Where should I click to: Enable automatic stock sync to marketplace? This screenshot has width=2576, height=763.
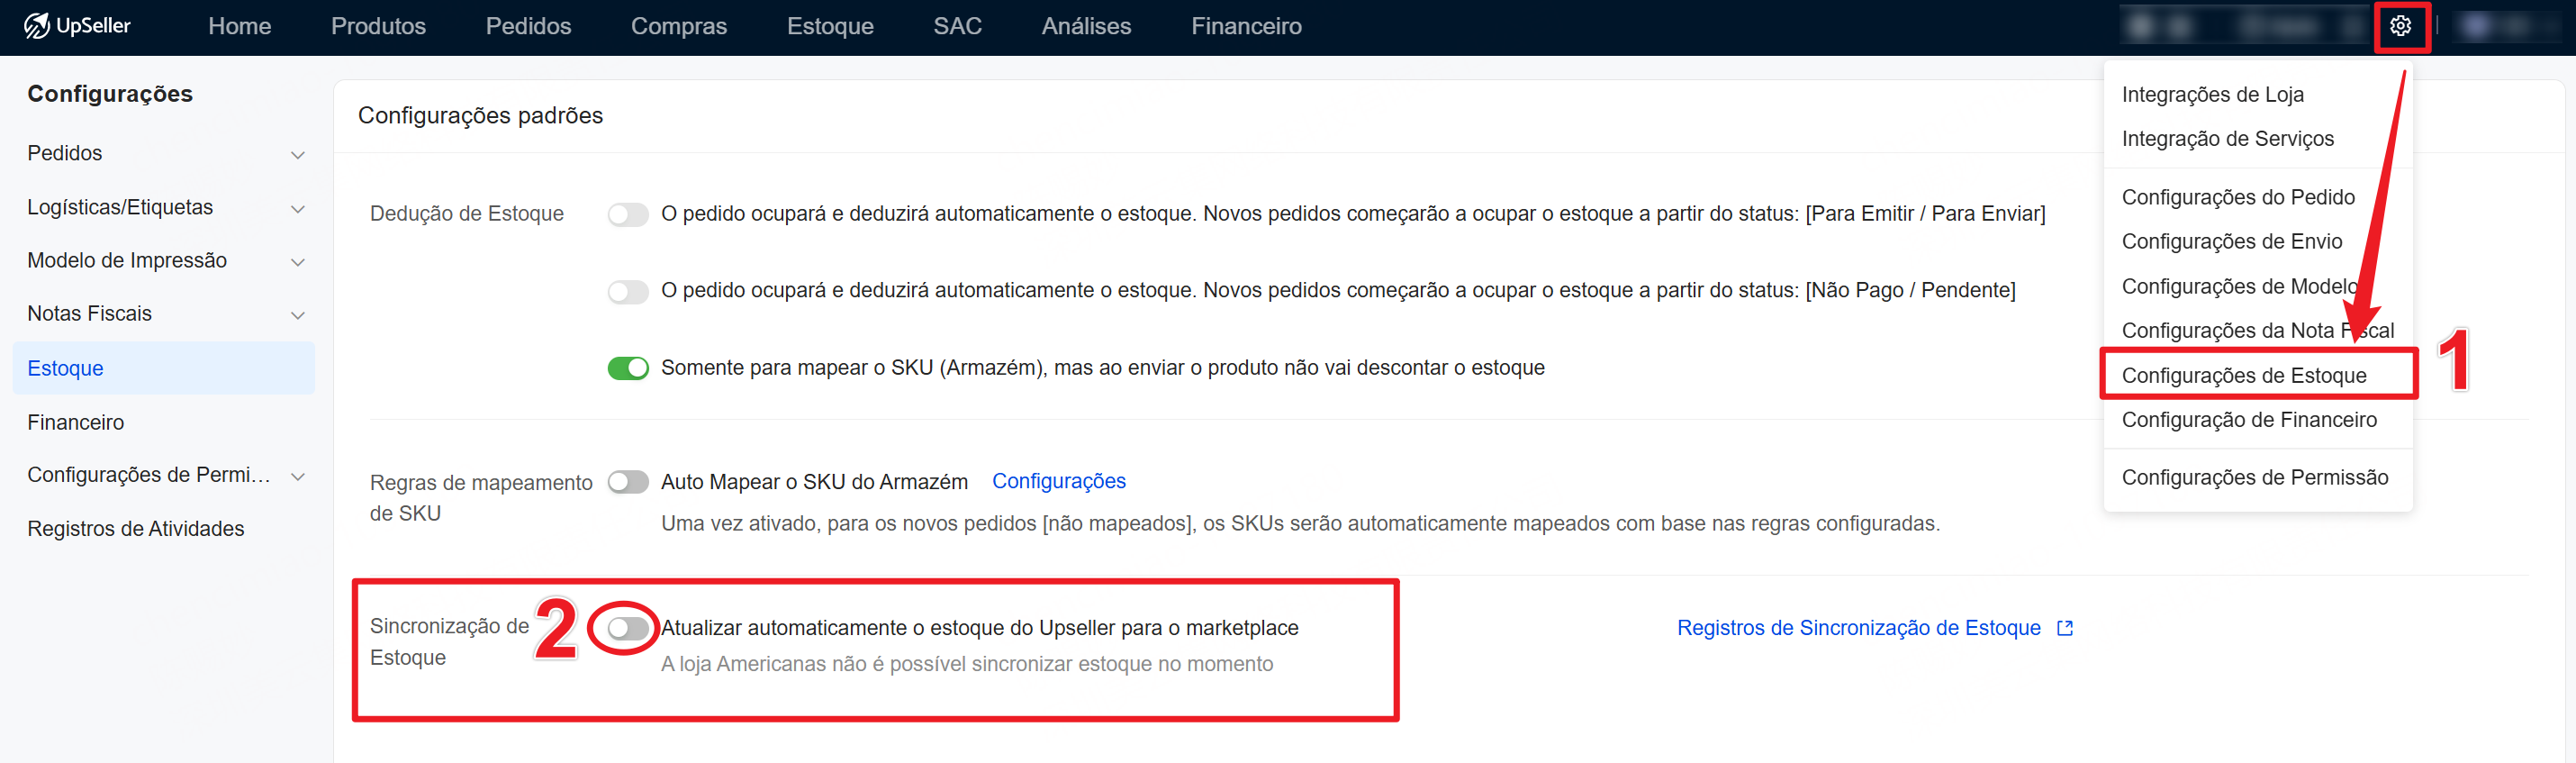pyautogui.click(x=627, y=628)
